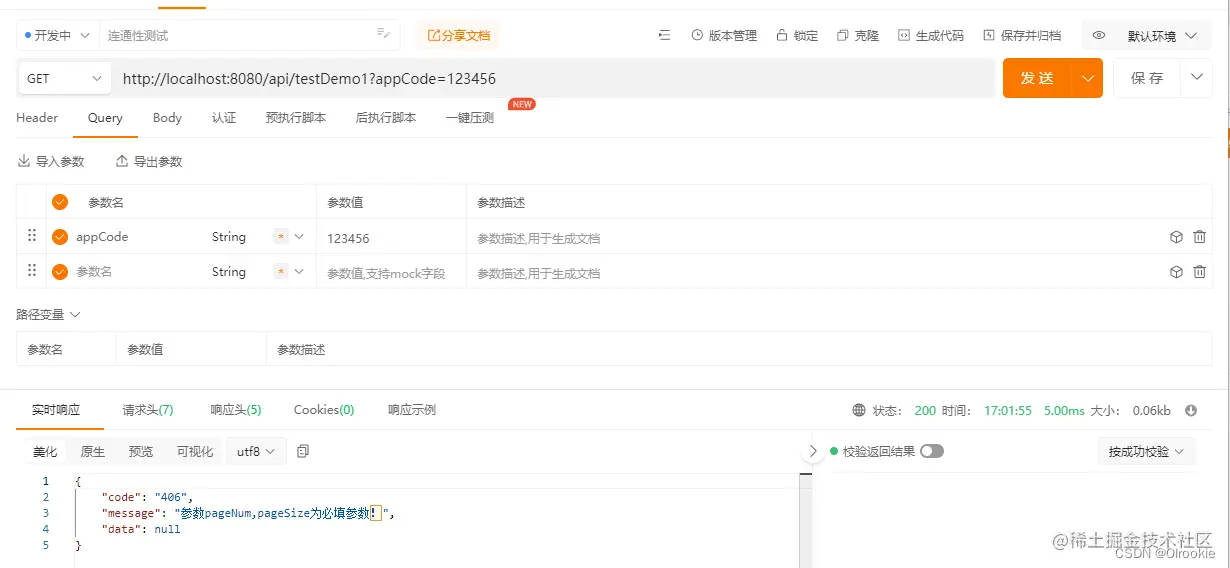Switch to the Header tab

click(37, 118)
